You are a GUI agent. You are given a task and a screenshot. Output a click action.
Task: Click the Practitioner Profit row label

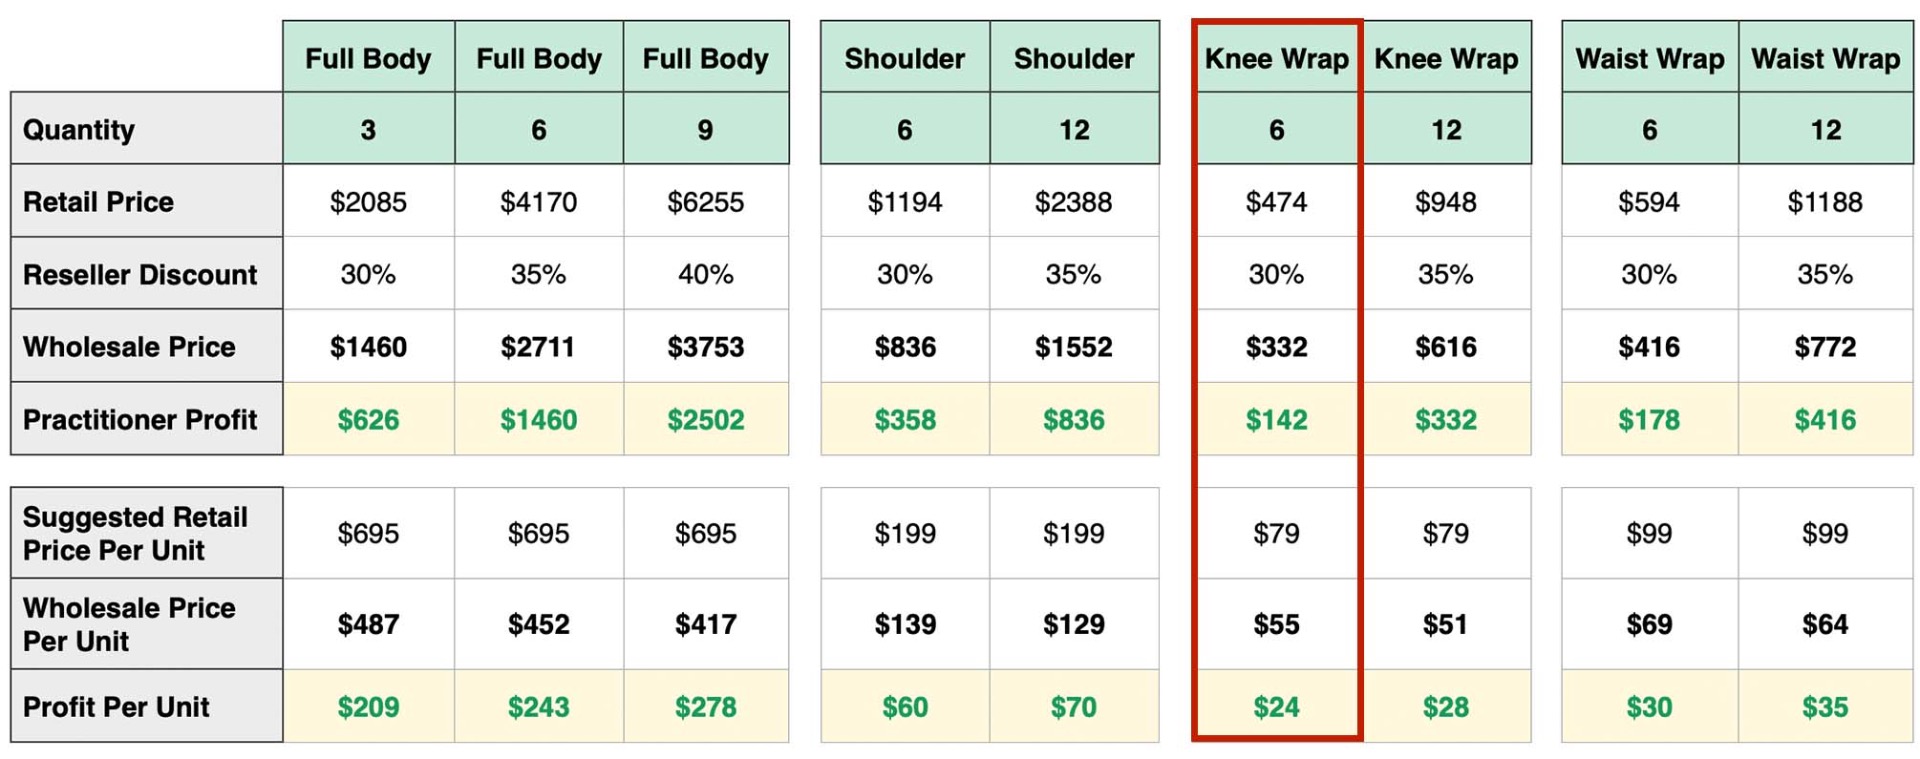pyautogui.click(x=146, y=419)
